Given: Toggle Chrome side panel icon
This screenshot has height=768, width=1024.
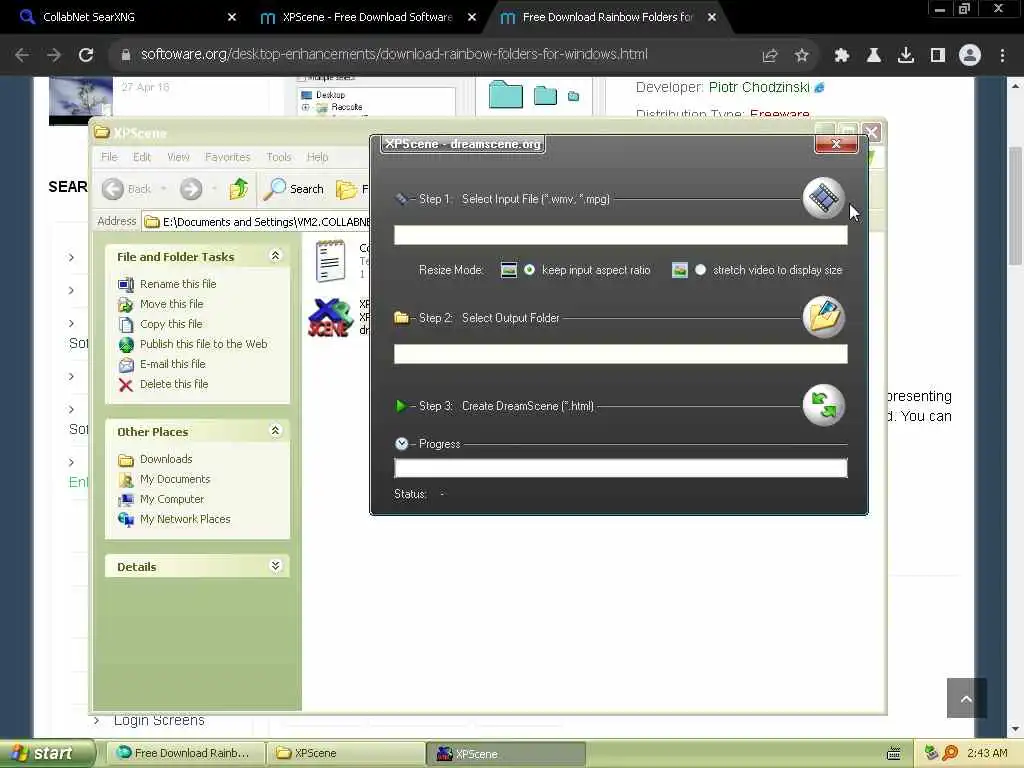Looking at the screenshot, I should coord(938,55).
